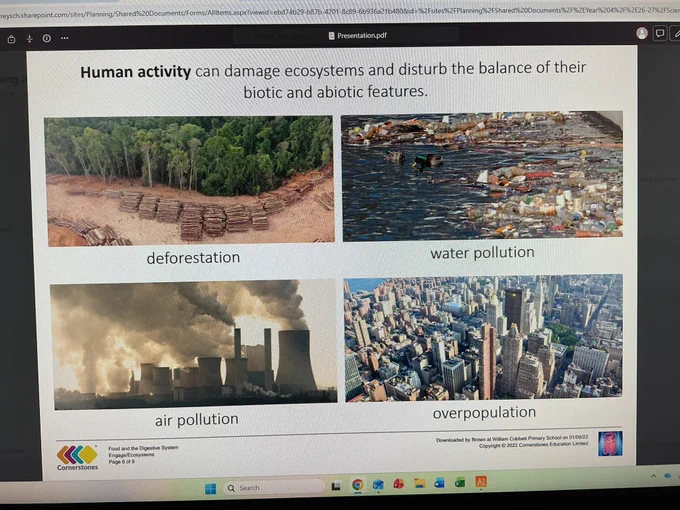Open Task View on the taskbar
680x510 pixels.
tap(336, 486)
